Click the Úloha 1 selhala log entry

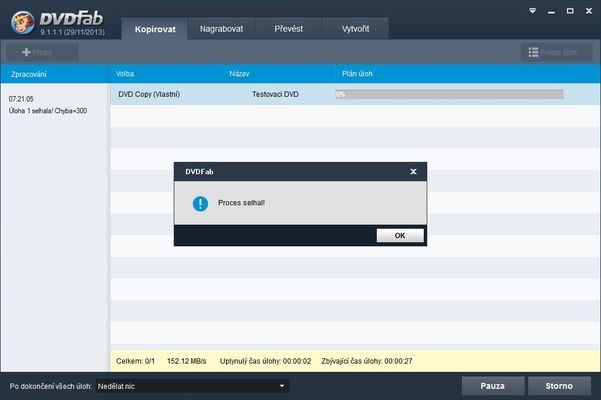(48, 111)
